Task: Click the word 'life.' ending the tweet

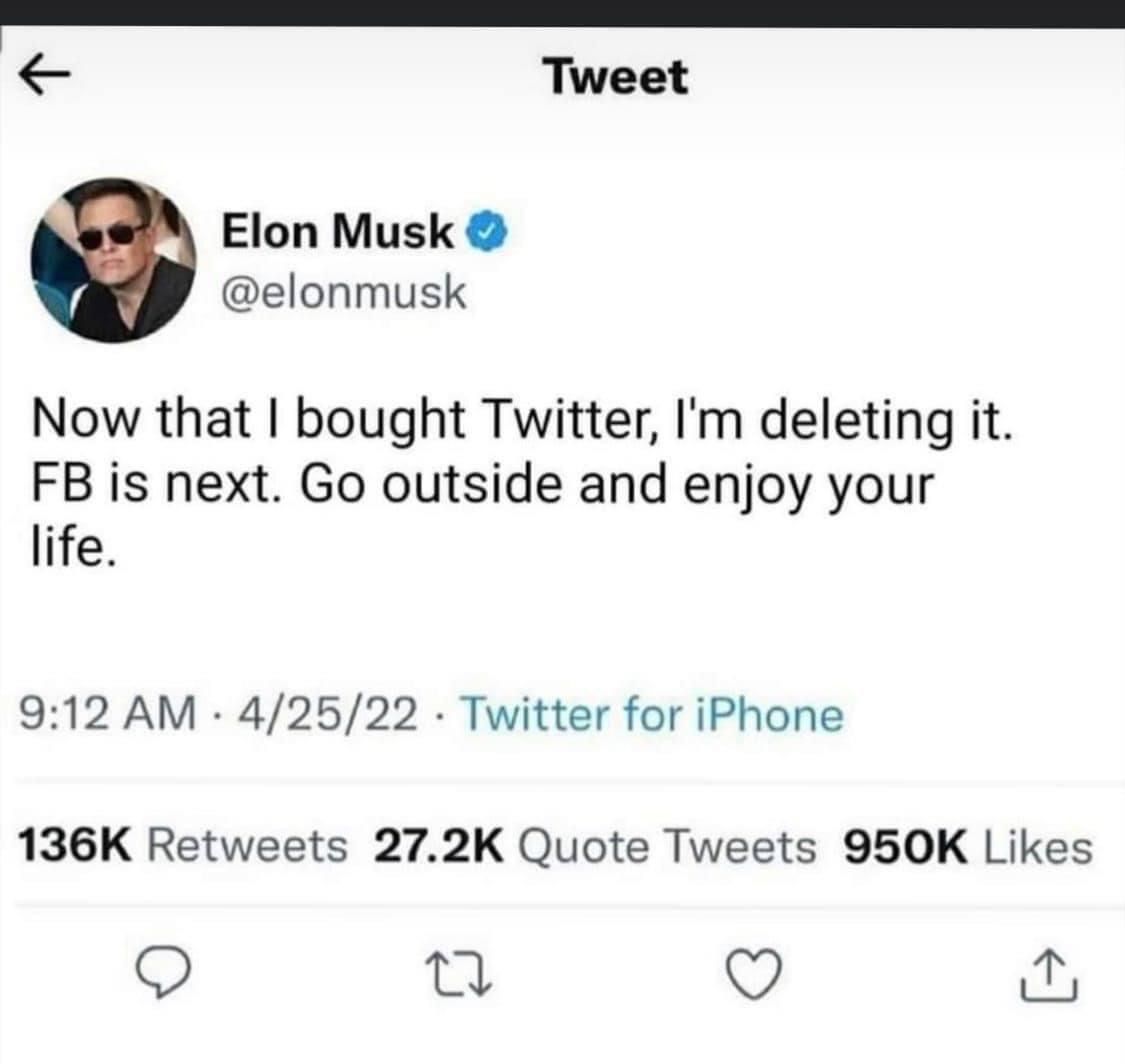Action: tap(76, 551)
